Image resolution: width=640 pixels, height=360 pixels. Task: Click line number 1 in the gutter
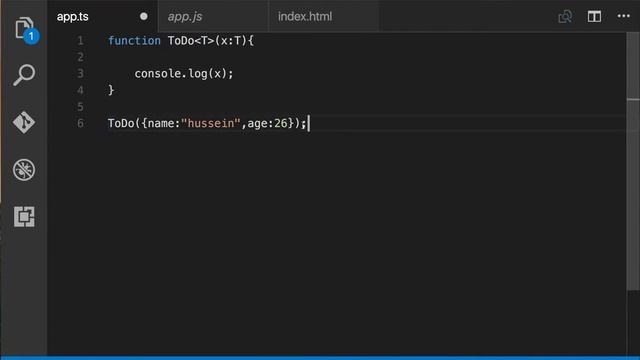(x=80, y=41)
